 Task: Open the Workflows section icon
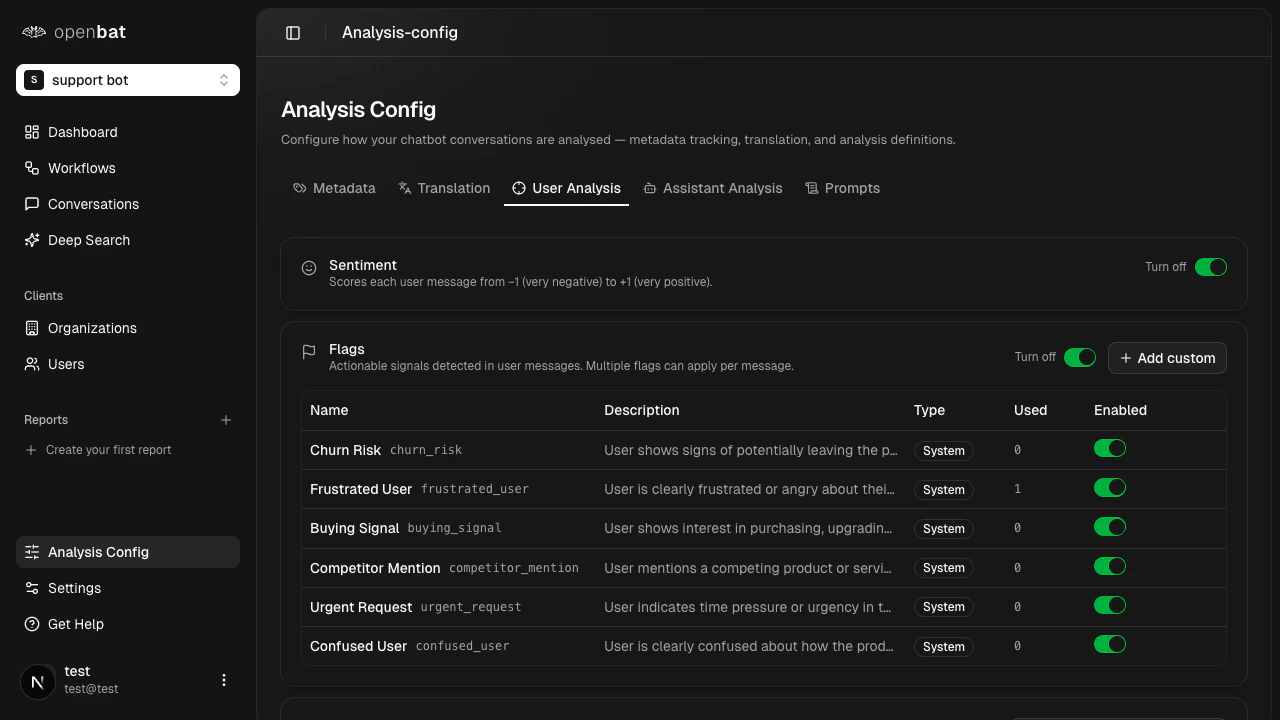click(30, 168)
